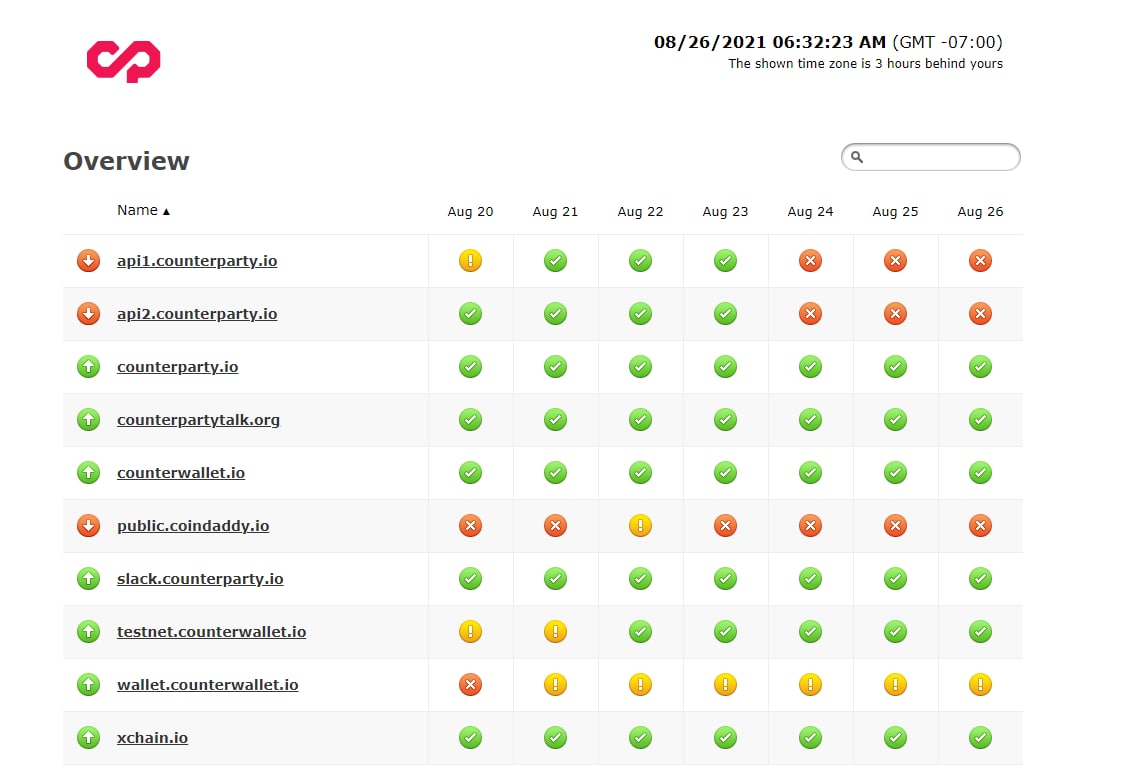This screenshot has width=1136, height=776.
Task: Click the Aug 20 column header
Action: pyautogui.click(x=470, y=212)
